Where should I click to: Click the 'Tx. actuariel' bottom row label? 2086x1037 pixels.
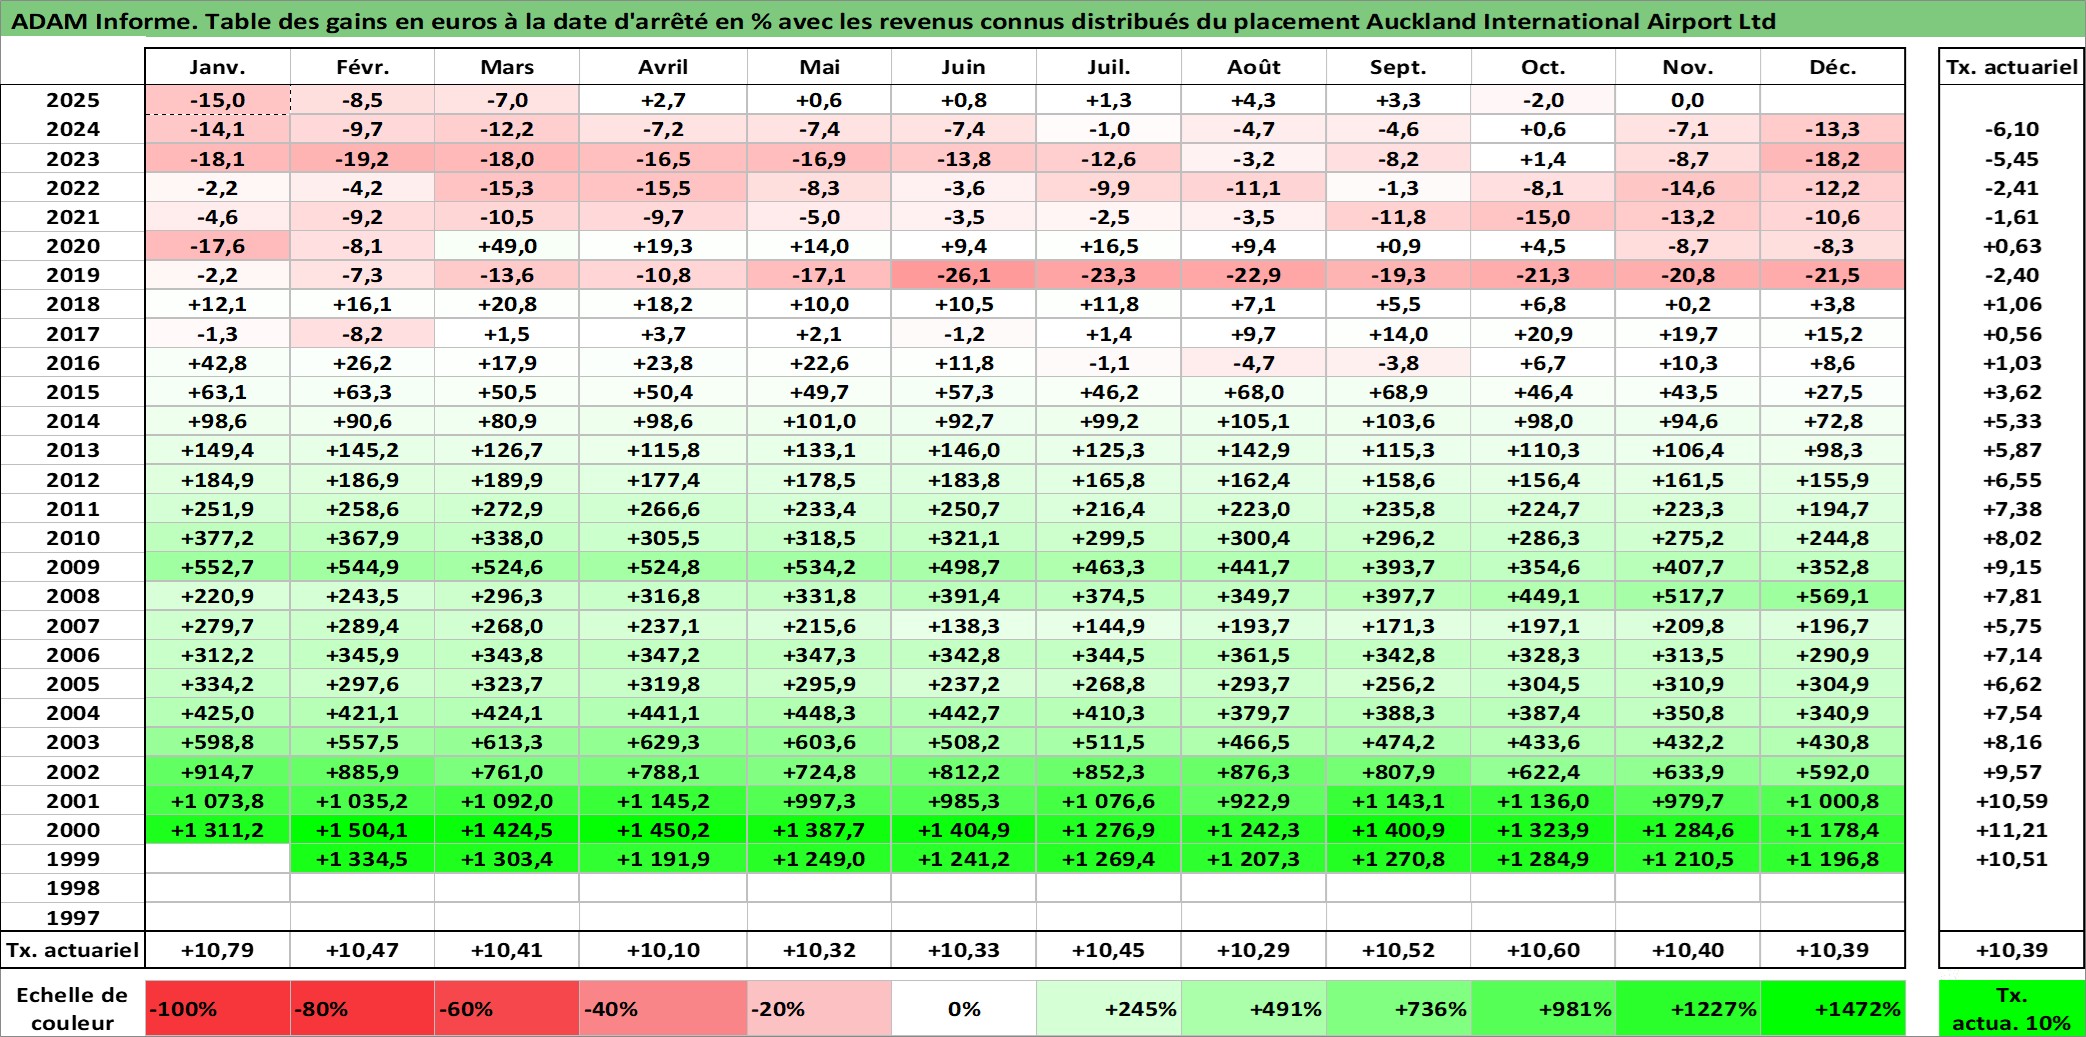pyautogui.click(x=73, y=950)
